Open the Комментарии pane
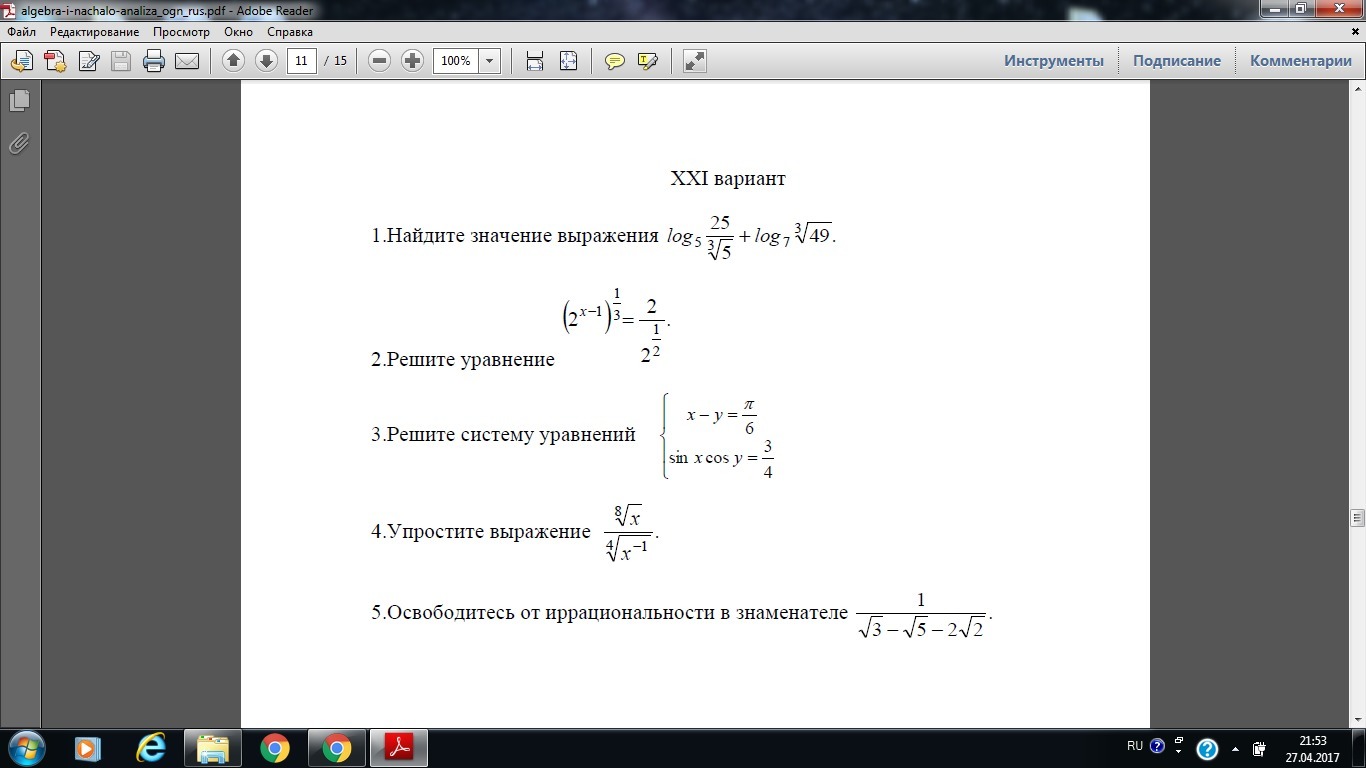Viewport: 1366px width, 768px height. pos(1300,61)
